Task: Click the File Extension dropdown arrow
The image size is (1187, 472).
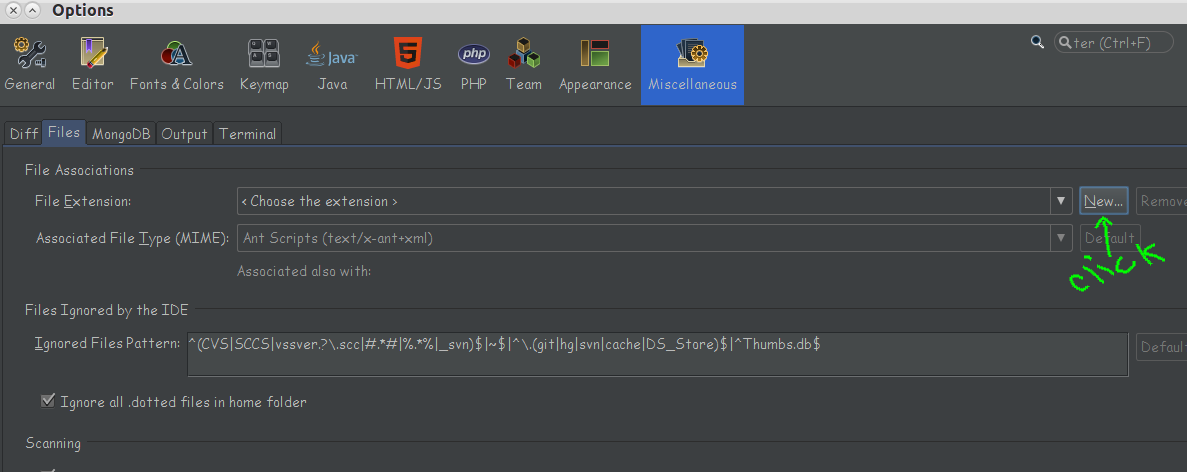Action: pyautogui.click(x=1061, y=201)
